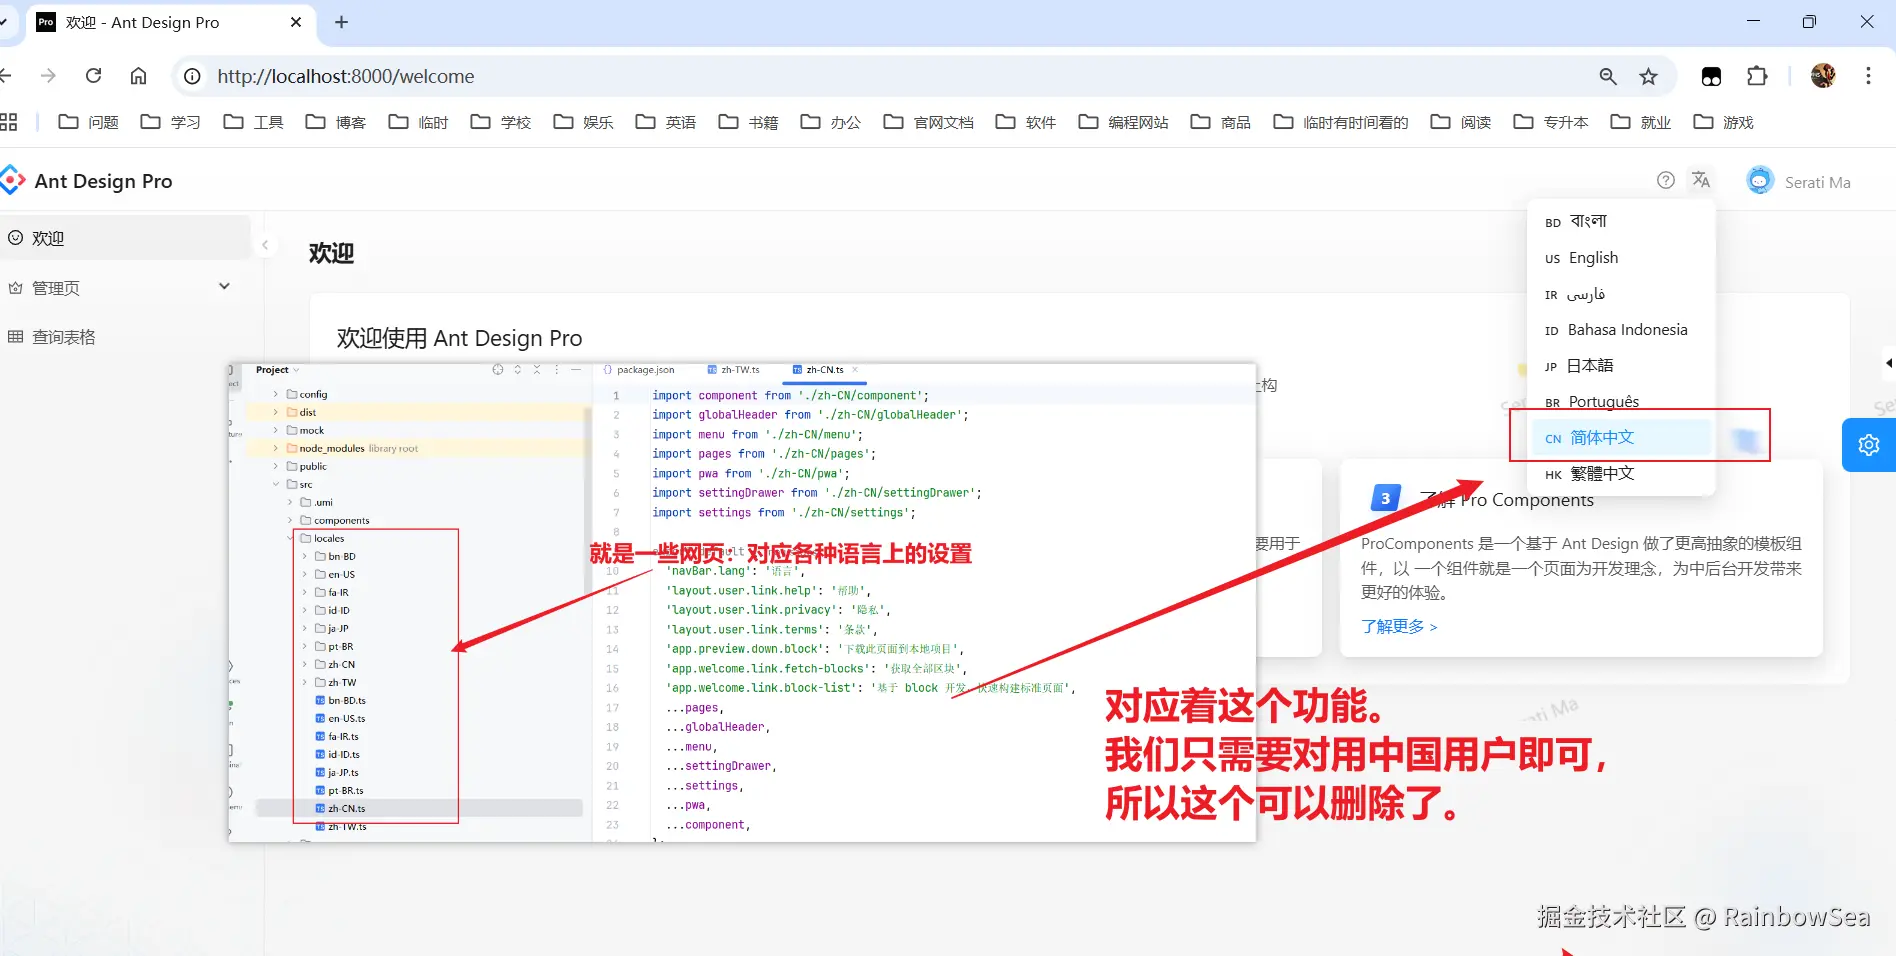
Task: Click the 了解更多 link
Action: [x=1398, y=626]
